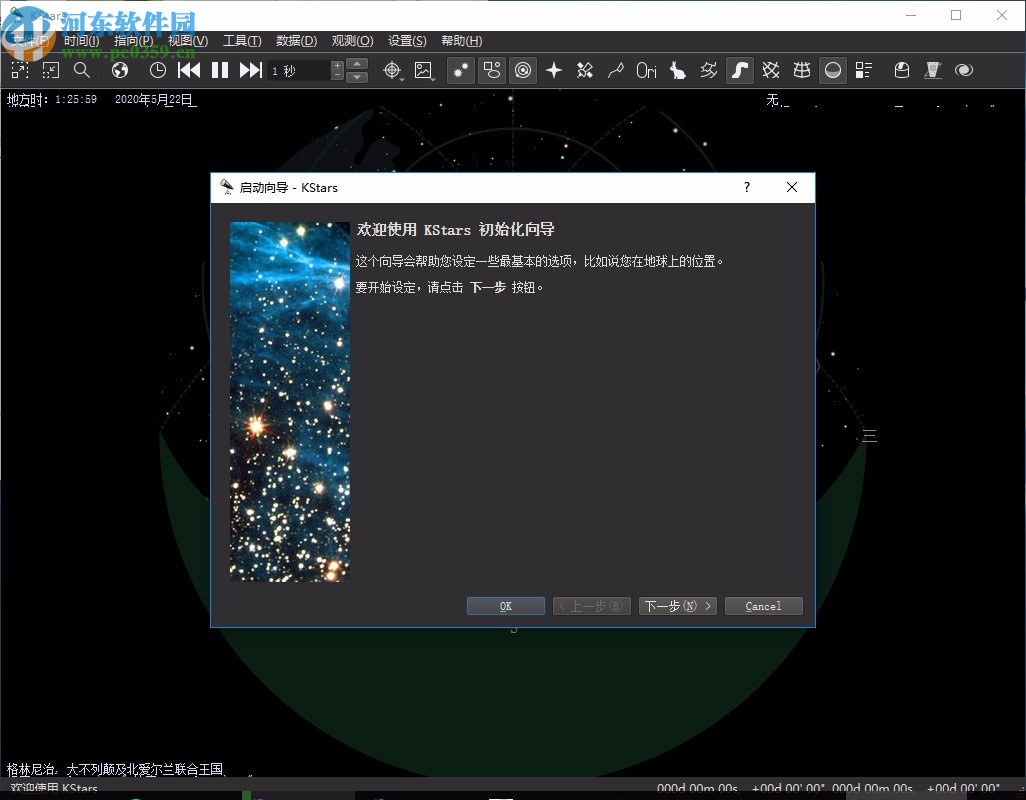Click the 下一步 button in the wizard
Screen dimensions: 1026x800
point(677,606)
